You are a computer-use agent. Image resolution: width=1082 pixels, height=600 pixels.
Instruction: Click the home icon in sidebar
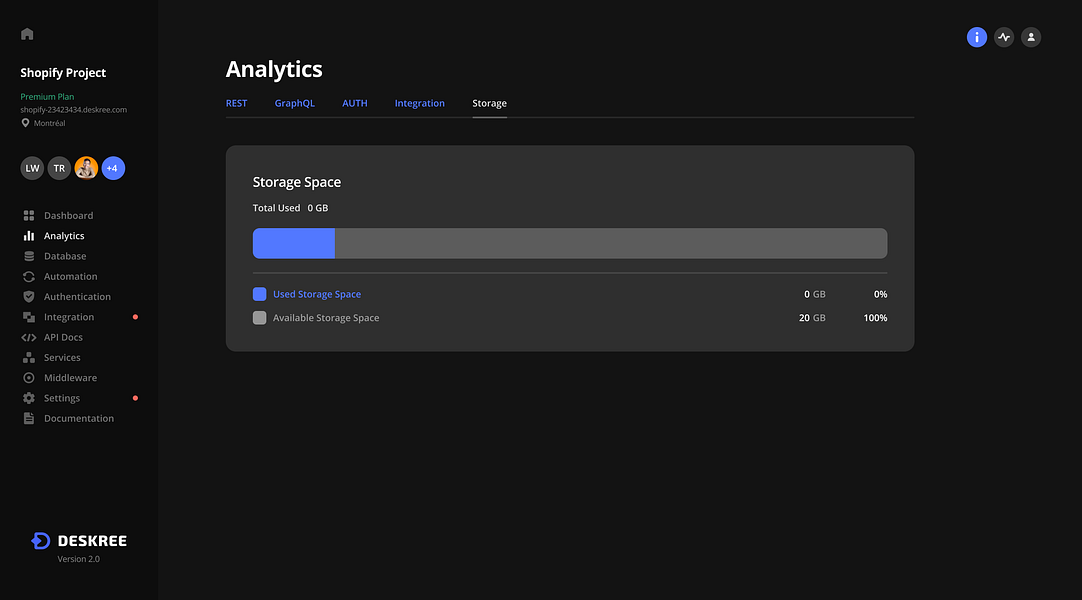coord(27,34)
